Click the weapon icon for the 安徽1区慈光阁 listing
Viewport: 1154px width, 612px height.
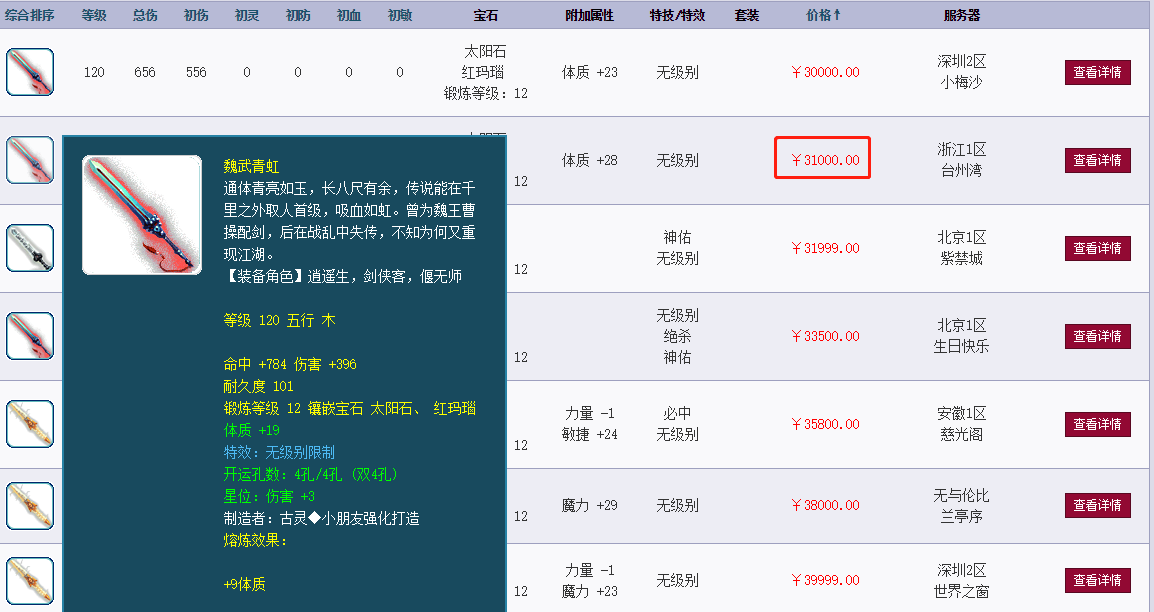[x=29, y=423]
